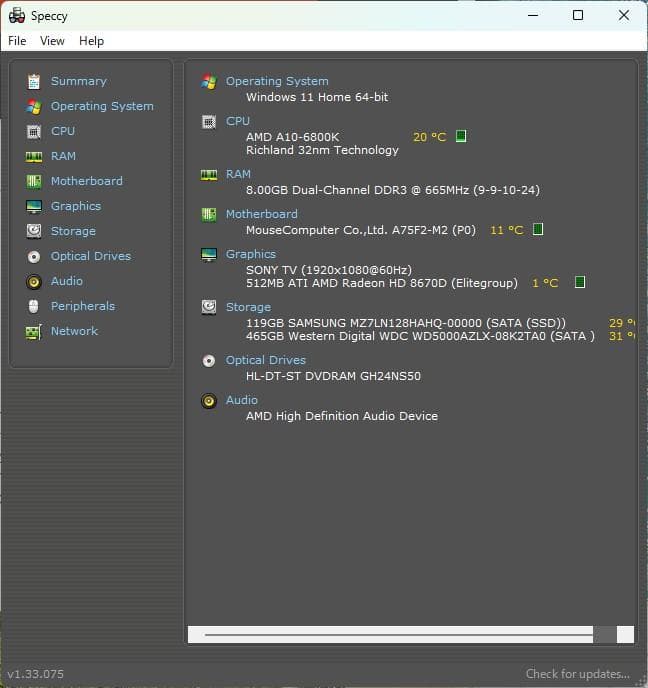Screen dimensions: 648x688
Task: Click Check for updates link
Action: (x=577, y=674)
